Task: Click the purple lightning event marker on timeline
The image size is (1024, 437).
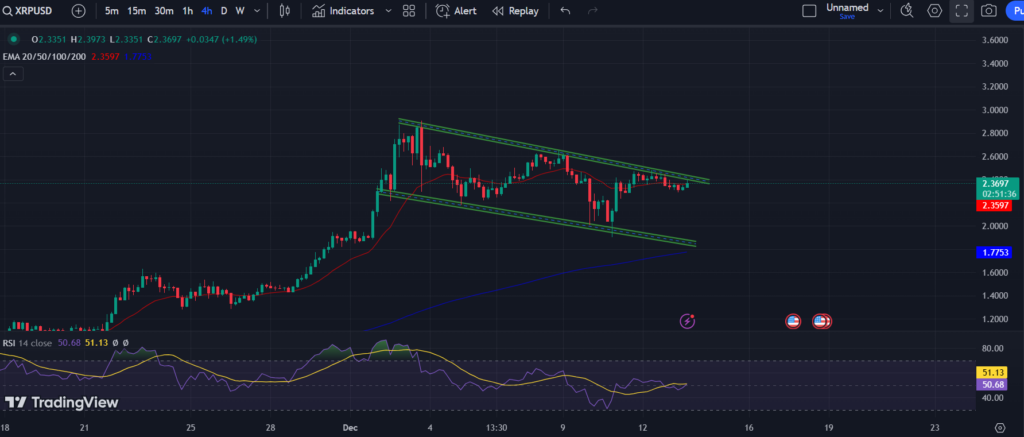Action: click(688, 321)
